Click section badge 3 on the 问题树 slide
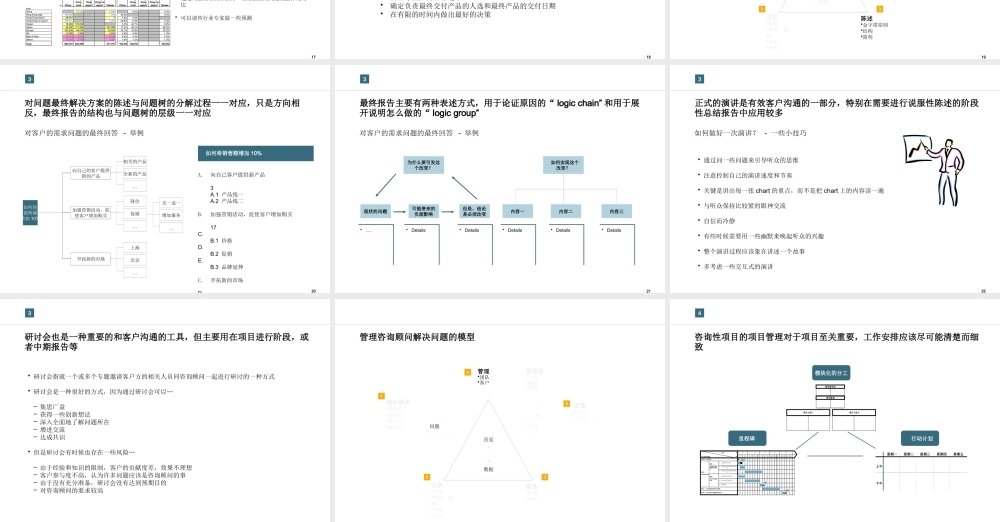Screen dimensions: 1000x522 29,79
